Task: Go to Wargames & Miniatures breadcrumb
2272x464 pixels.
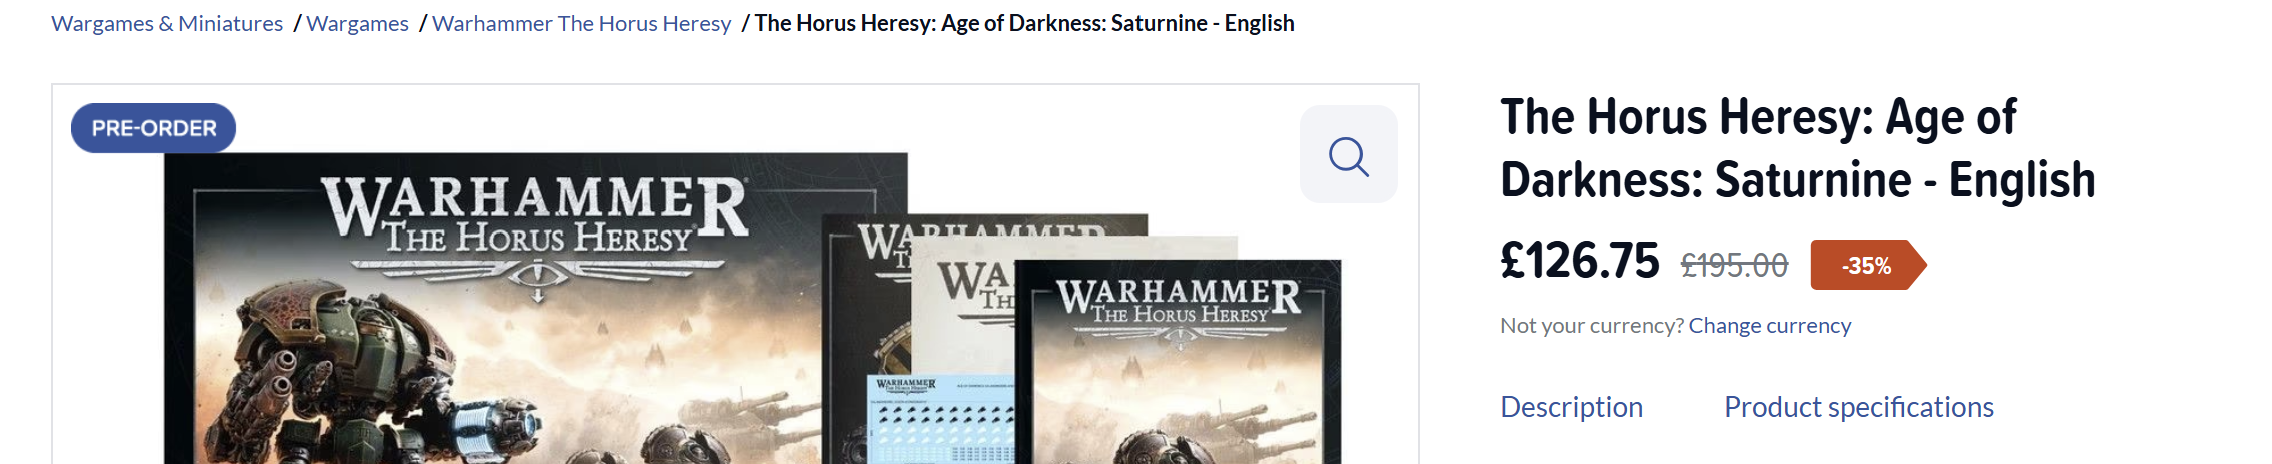Action: (x=167, y=23)
